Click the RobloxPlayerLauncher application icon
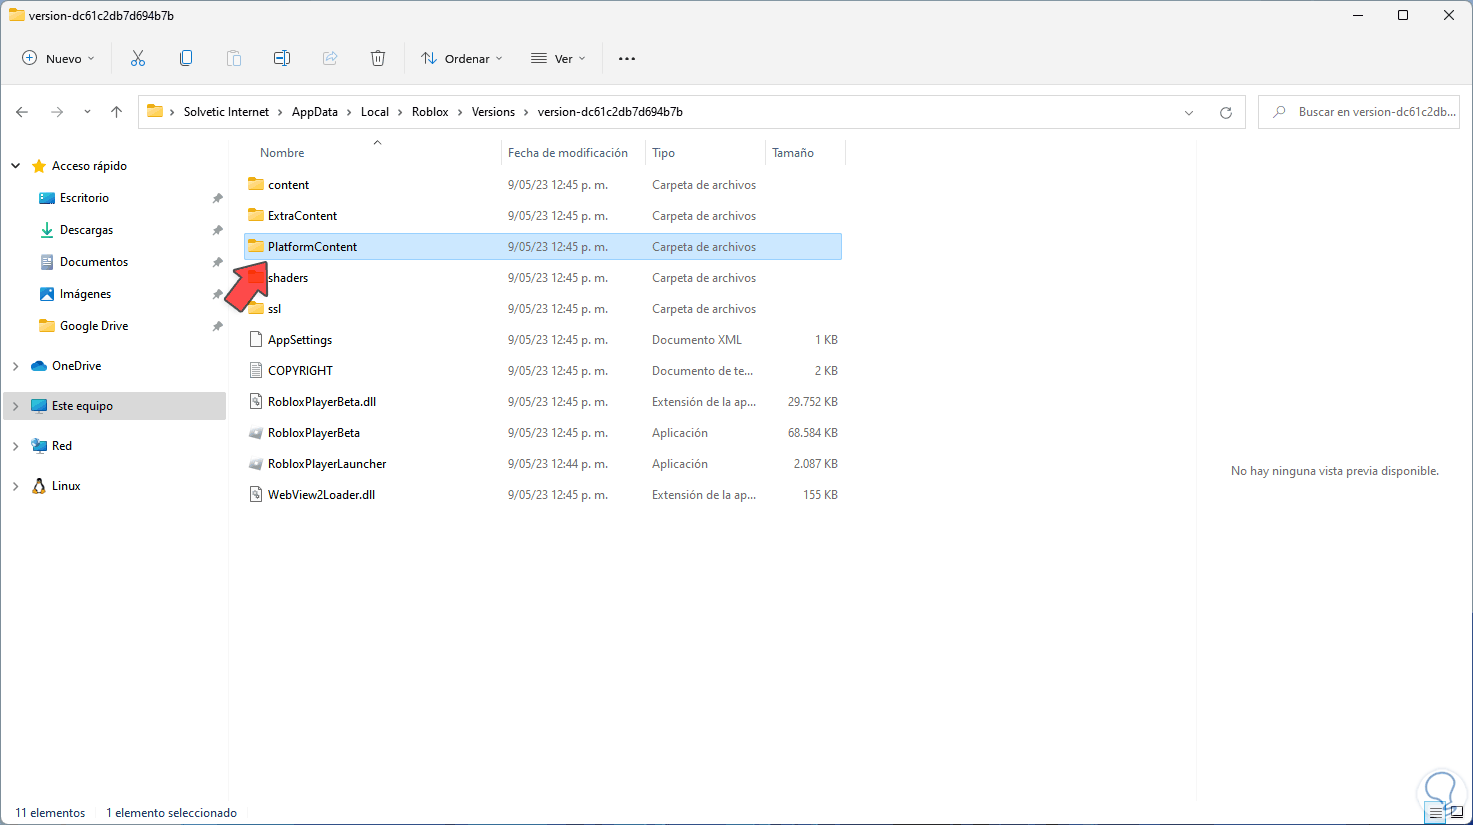The width and height of the screenshot is (1473, 825). (256, 463)
